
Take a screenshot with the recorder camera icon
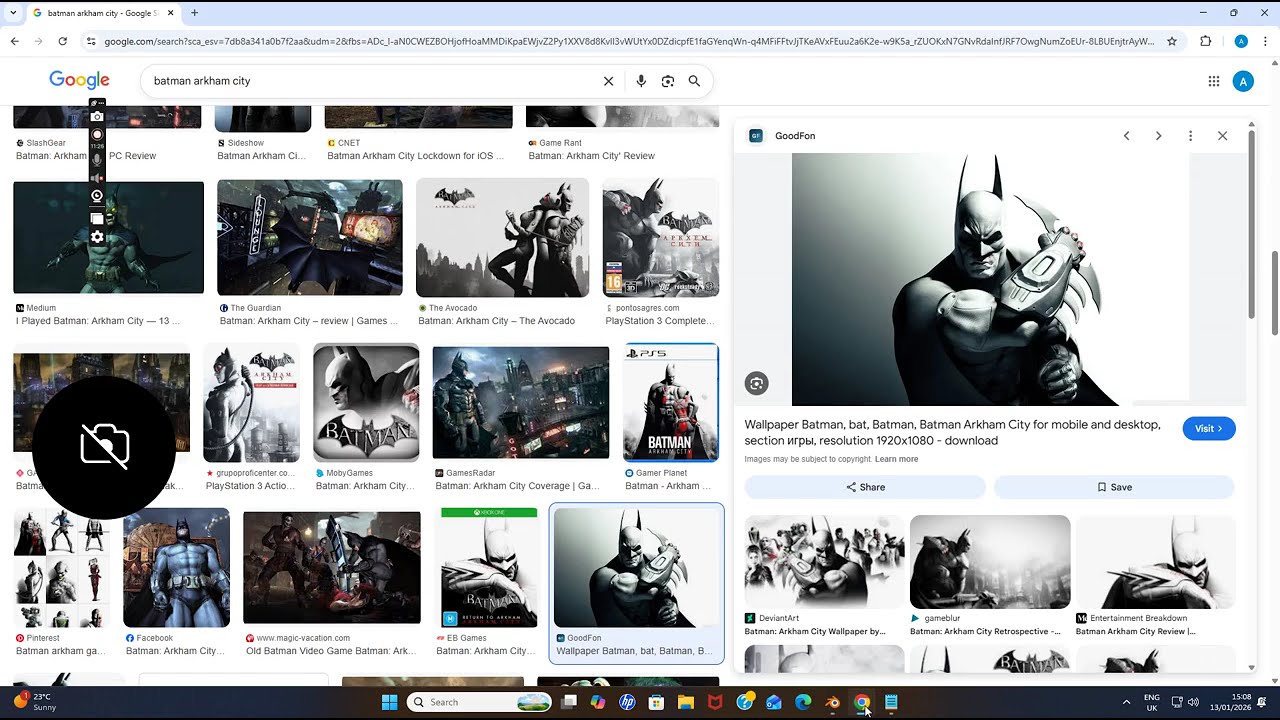(x=97, y=117)
